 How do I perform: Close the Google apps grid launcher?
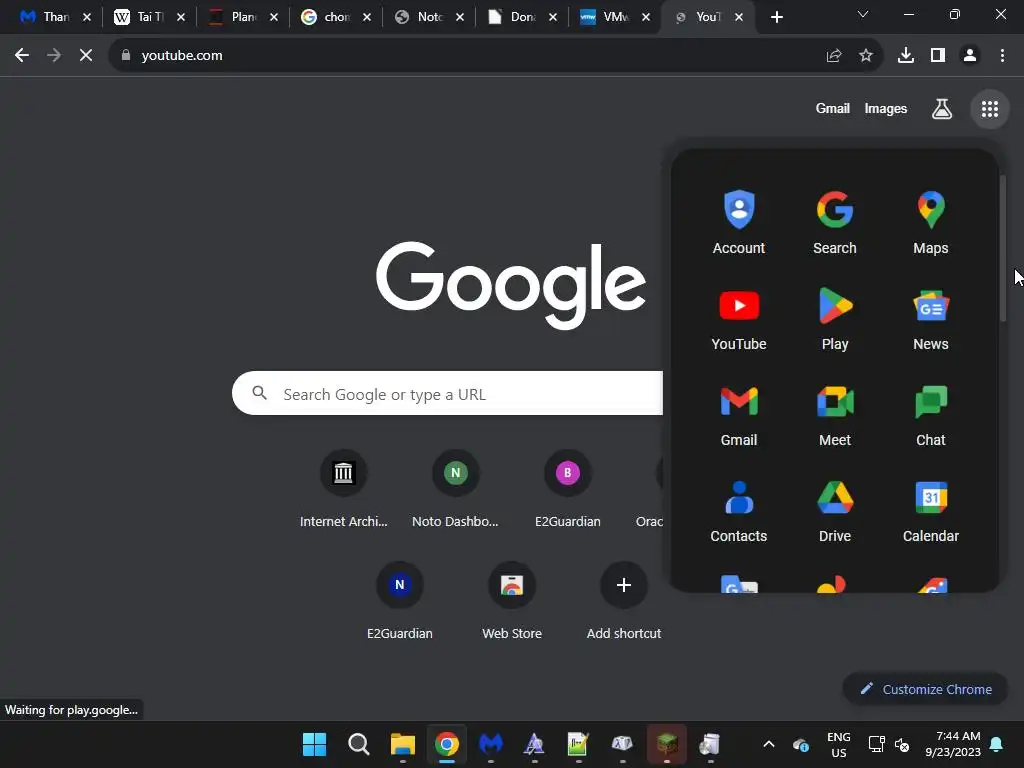point(990,109)
